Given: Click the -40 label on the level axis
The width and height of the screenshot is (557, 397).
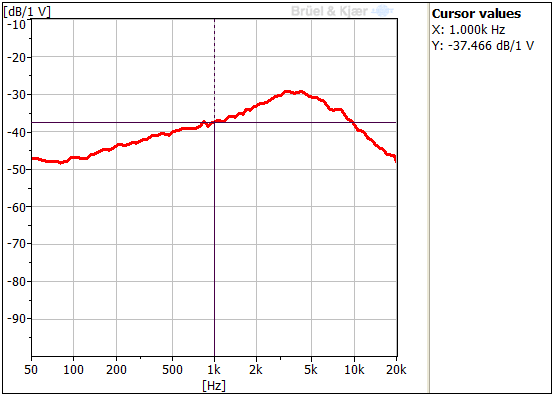Looking at the screenshot, I should [17, 132].
